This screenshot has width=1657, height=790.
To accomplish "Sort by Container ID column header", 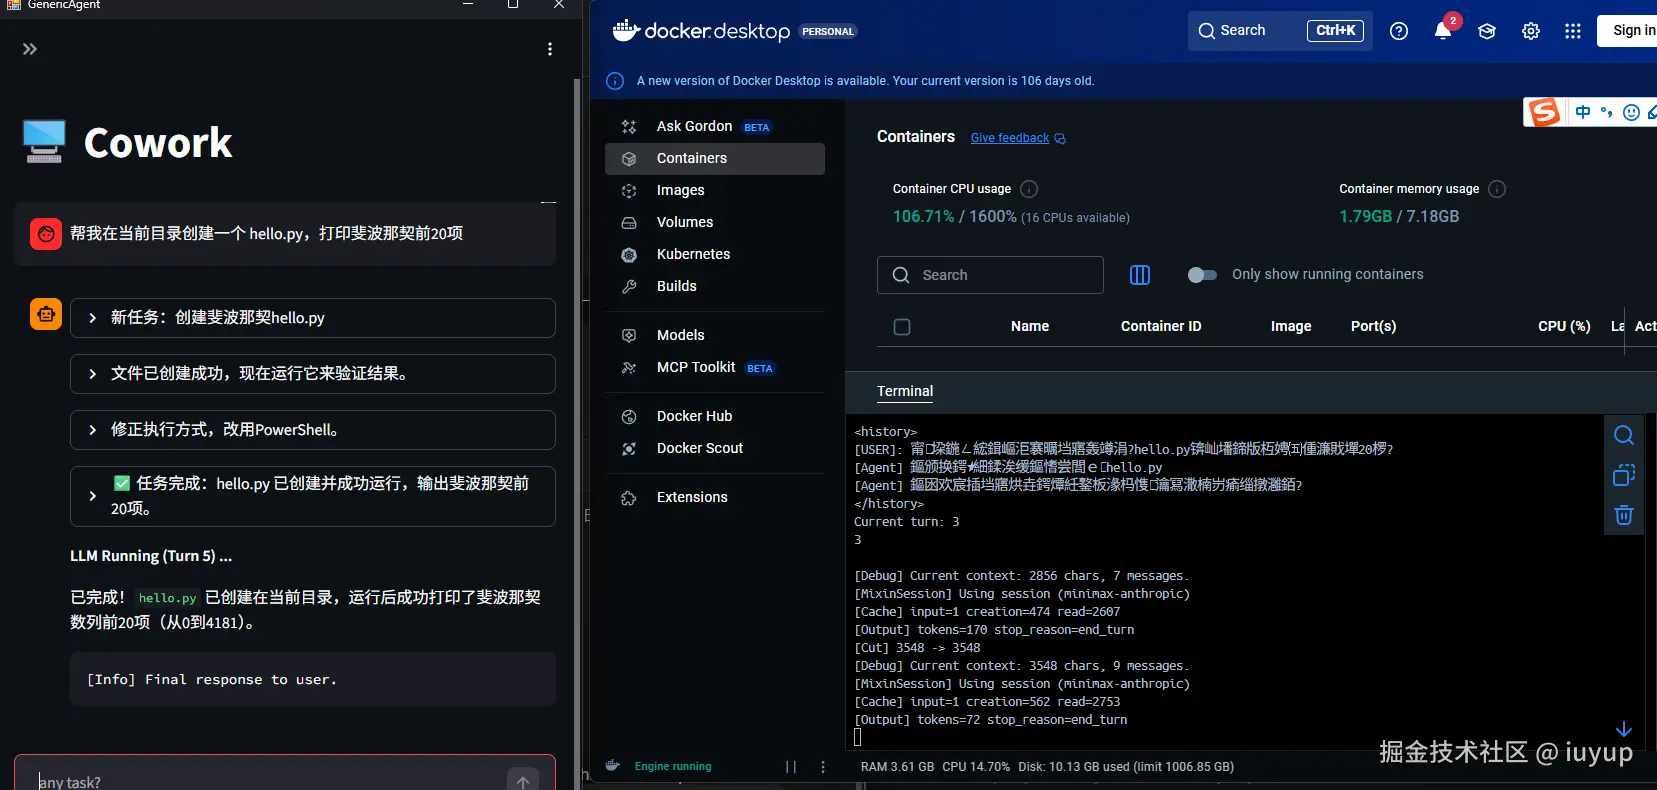I will pyautogui.click(x=1161, y=326).
